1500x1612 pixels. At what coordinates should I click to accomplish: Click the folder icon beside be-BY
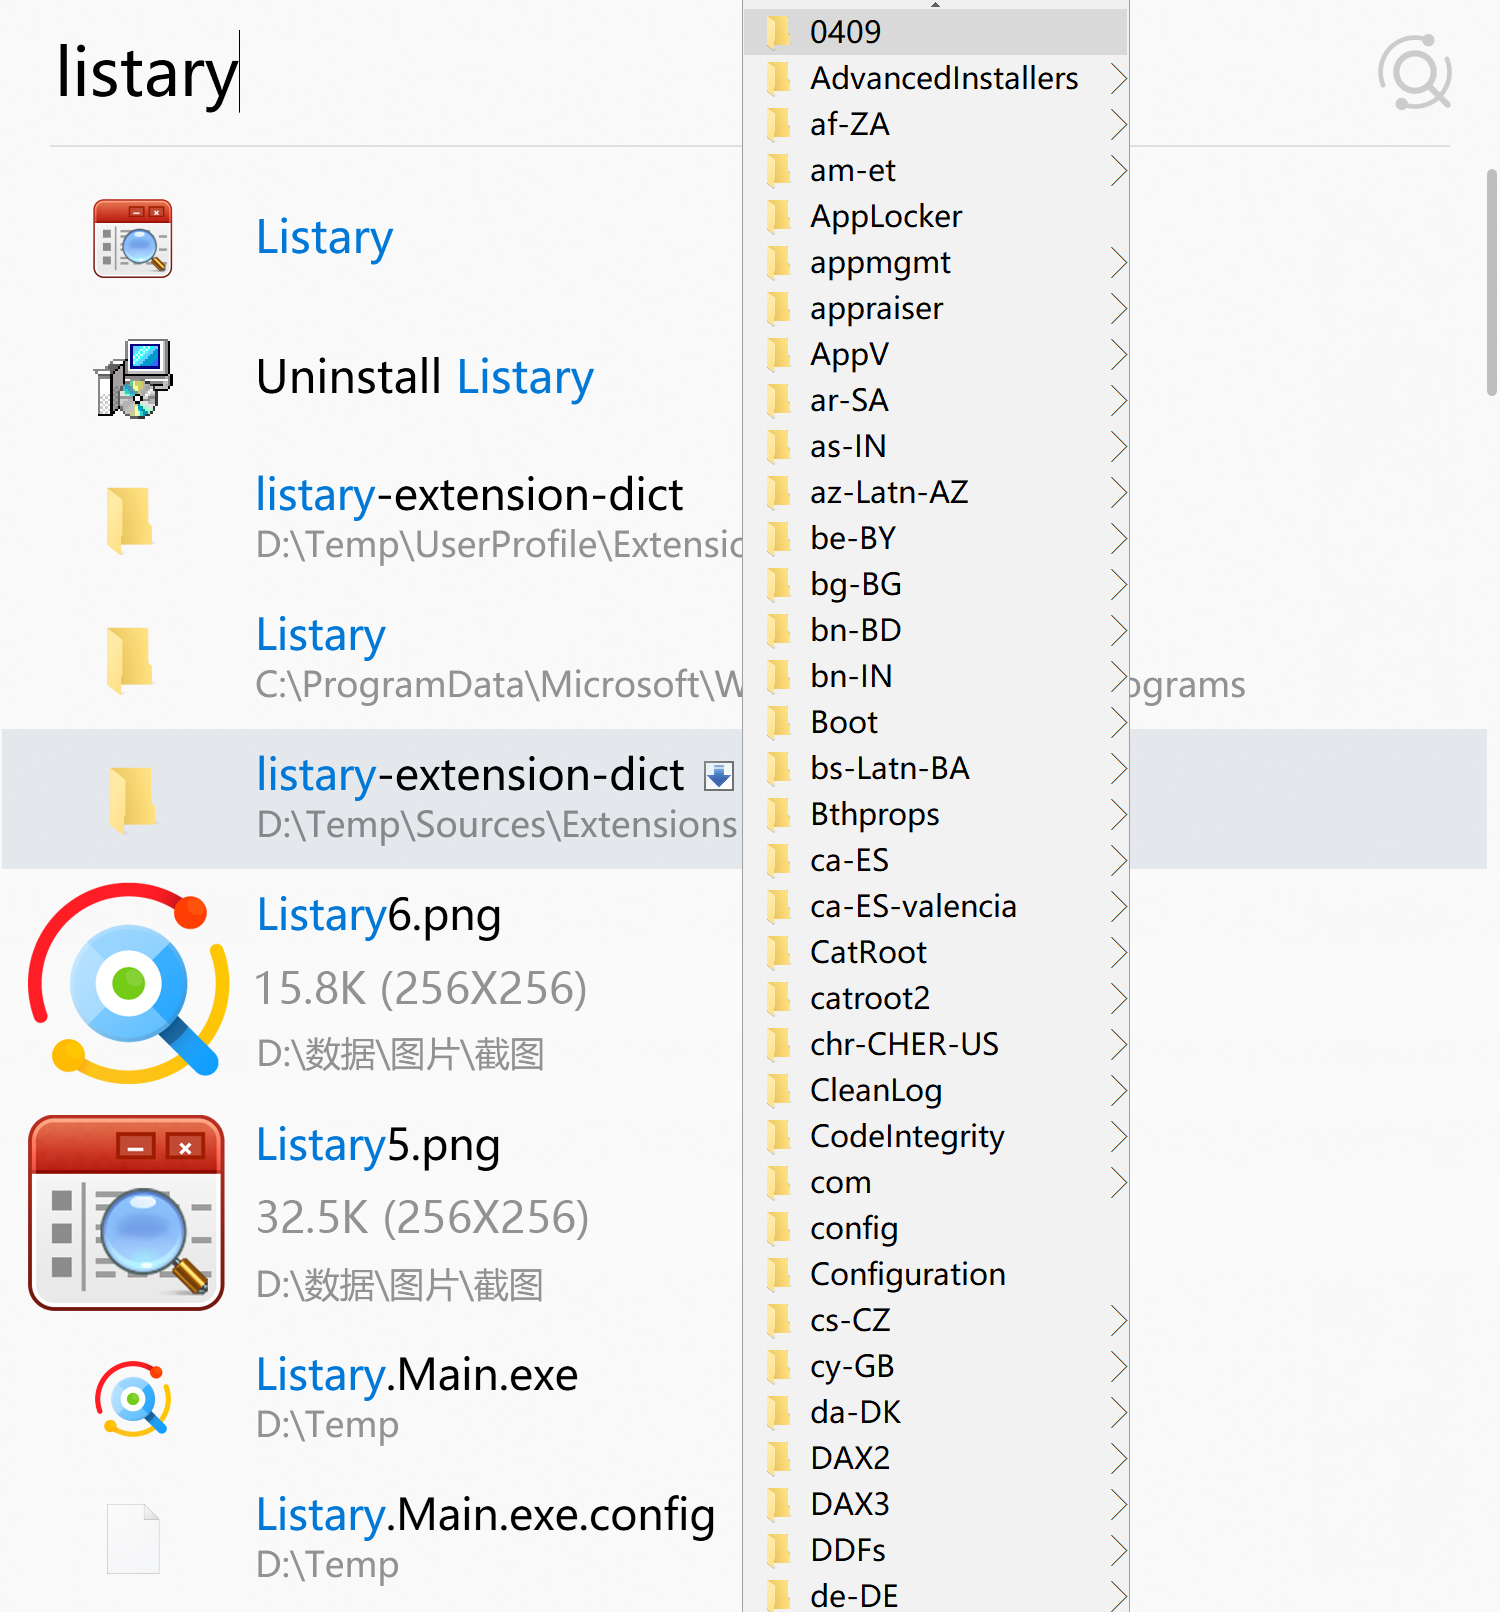tap(779, 538)
